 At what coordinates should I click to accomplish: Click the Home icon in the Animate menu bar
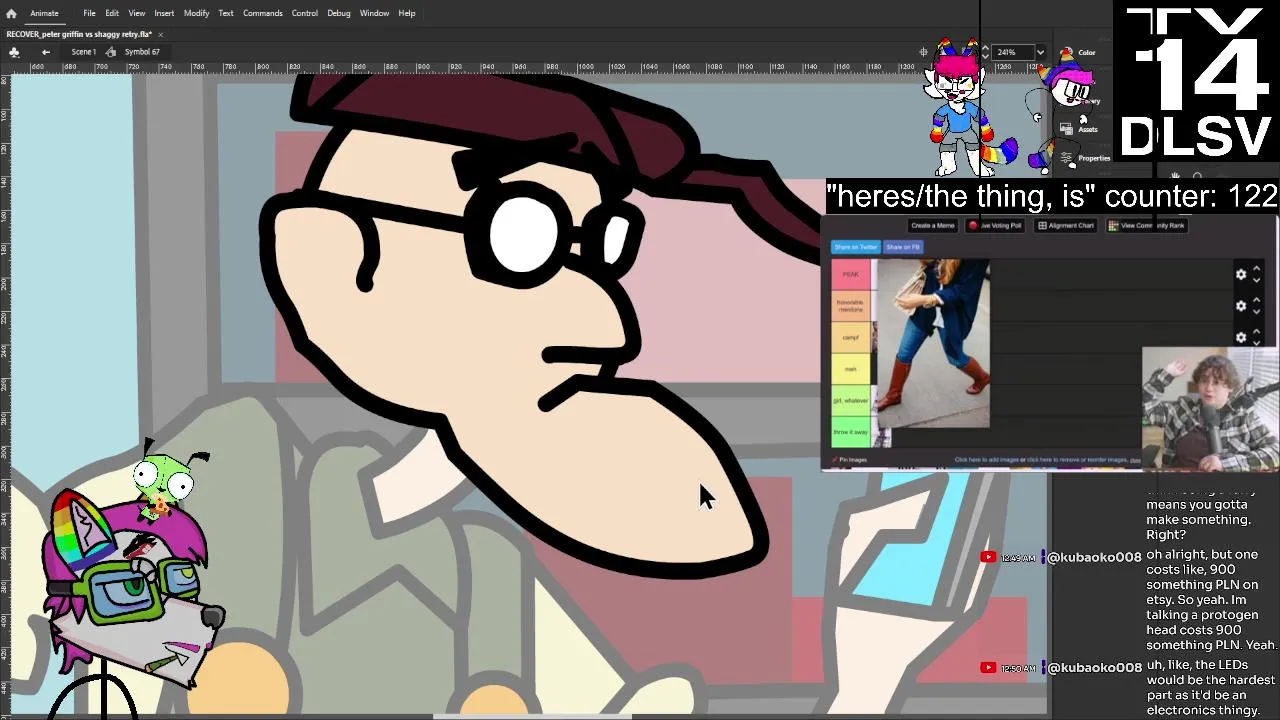(11, 13)
